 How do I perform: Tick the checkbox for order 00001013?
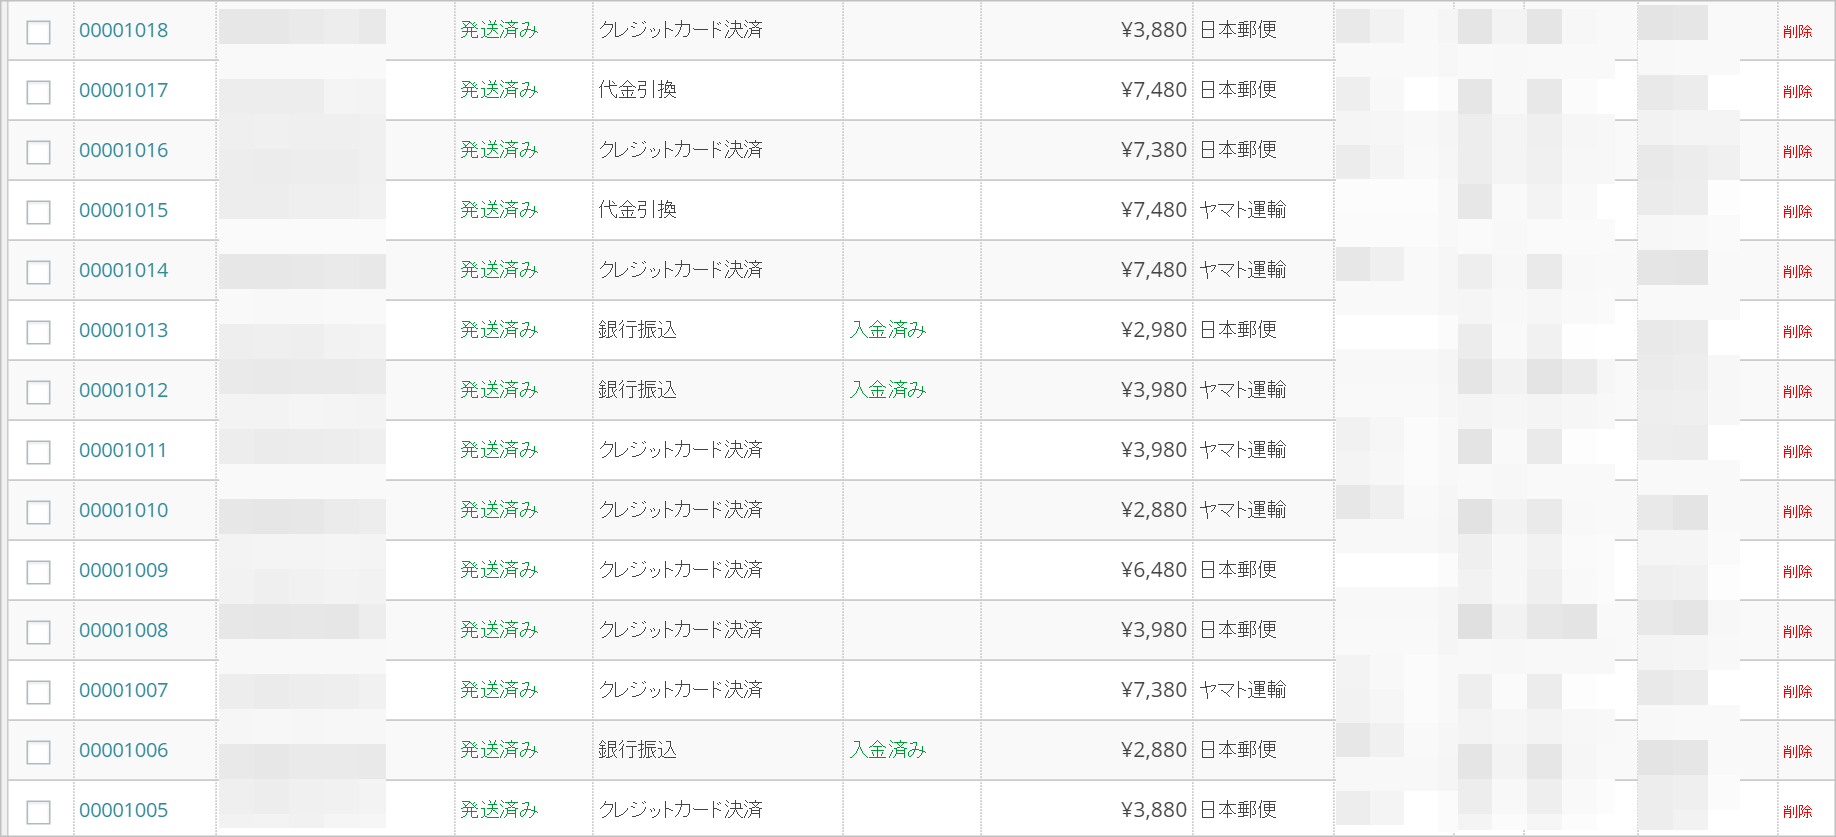point(38,332)
